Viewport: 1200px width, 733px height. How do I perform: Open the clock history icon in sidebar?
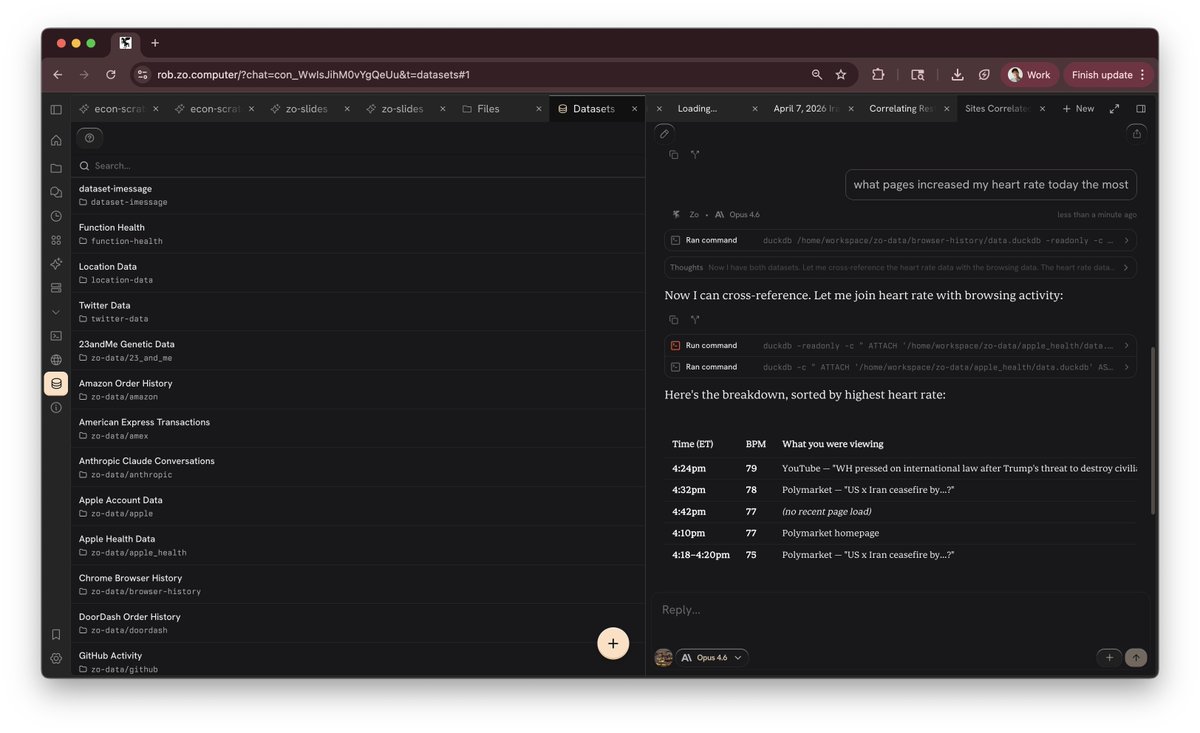tap(56, 216)
